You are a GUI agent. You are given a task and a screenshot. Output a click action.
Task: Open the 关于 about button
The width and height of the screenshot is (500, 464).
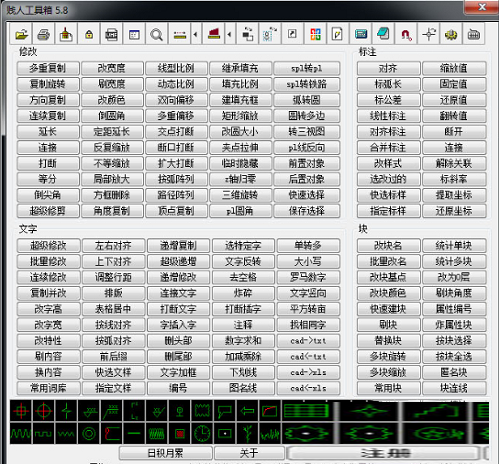pyautogui.click(x=249, y=453)
